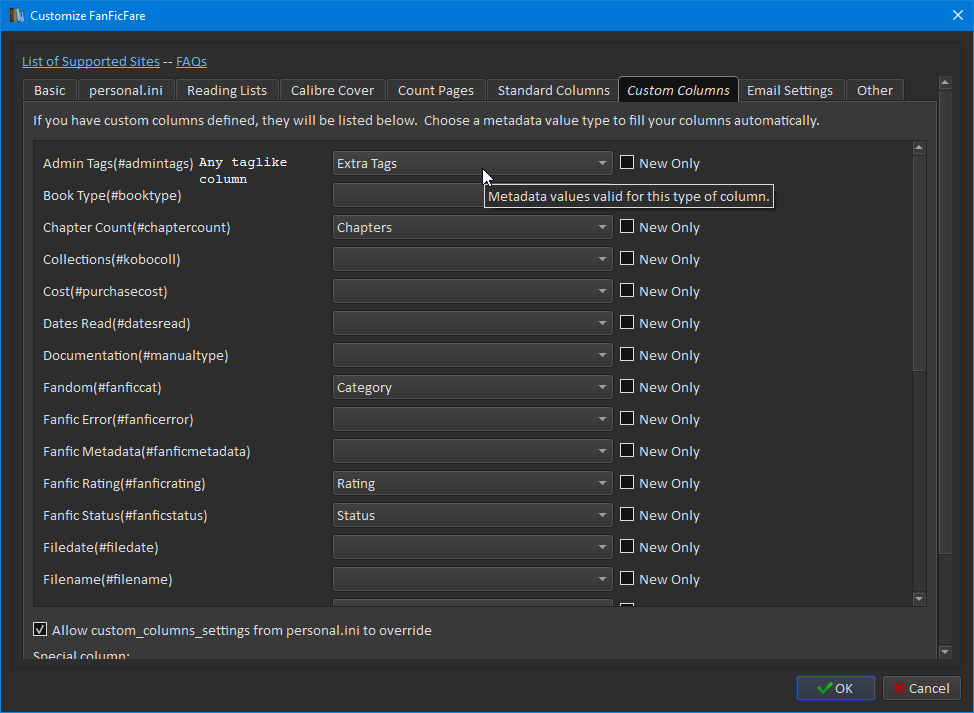974x713 pixels.
Task: Check New Only for Fandom column
Action: pos(627,387)
